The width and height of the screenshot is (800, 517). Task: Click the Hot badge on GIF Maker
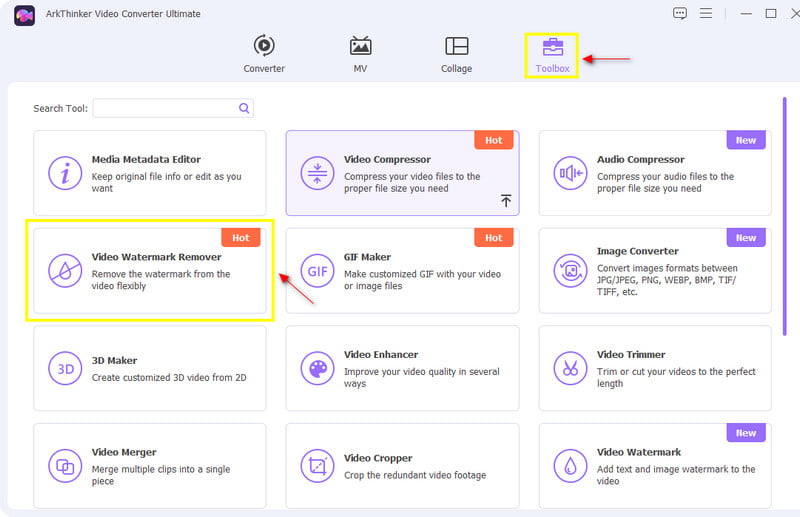pyautogui.click(x=493, y=237)
